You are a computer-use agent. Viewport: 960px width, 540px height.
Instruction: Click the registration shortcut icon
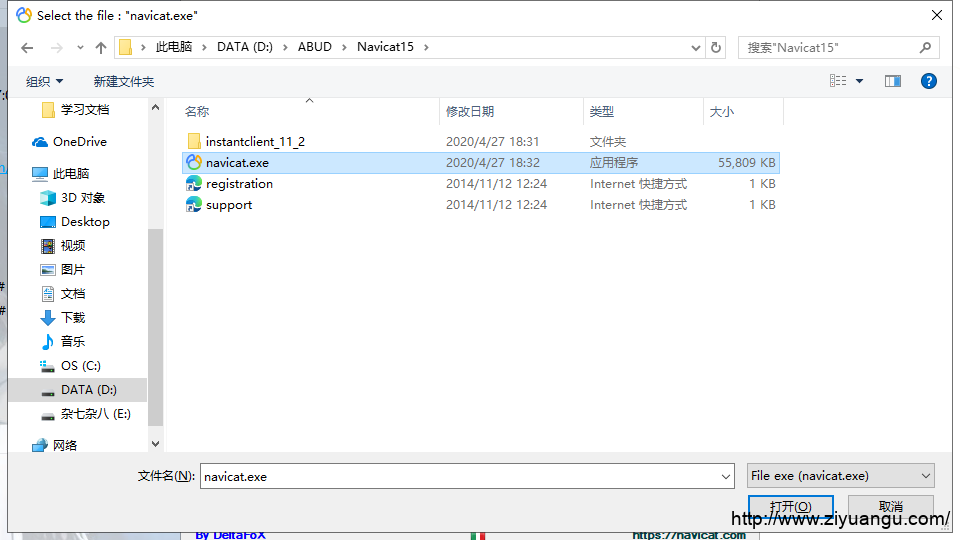194,184
